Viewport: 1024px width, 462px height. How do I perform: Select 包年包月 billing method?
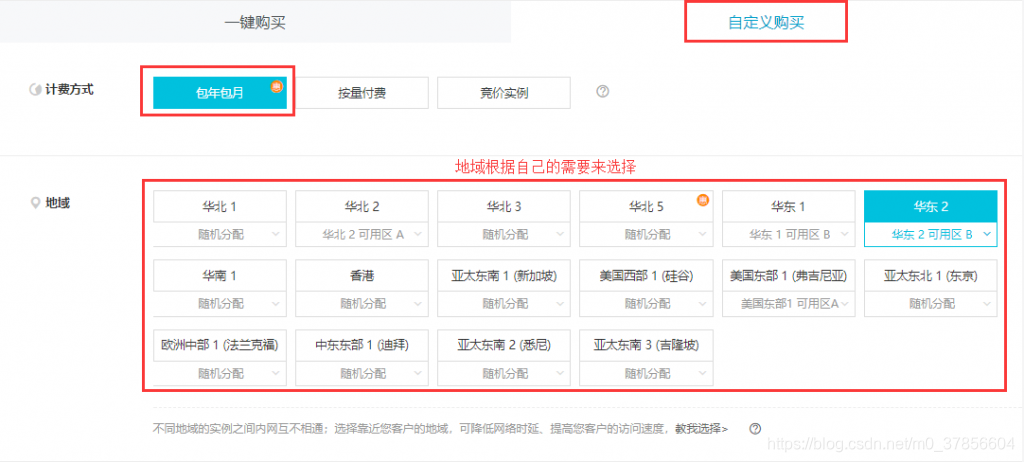coord(220,93)
